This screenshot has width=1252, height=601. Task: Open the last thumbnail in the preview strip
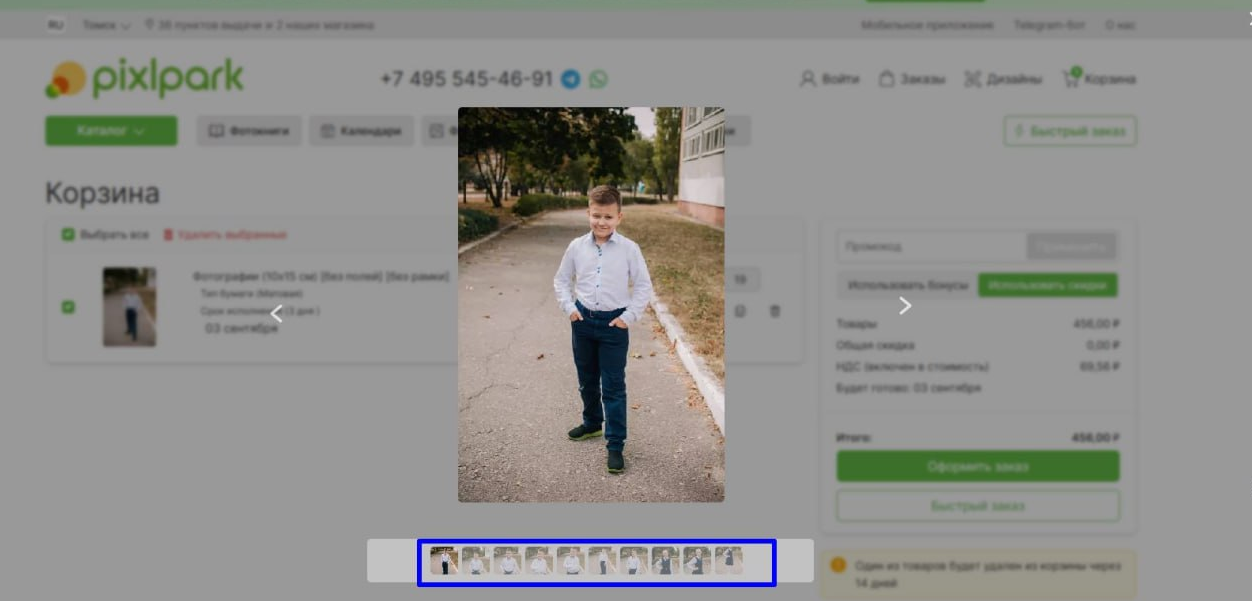729,561
